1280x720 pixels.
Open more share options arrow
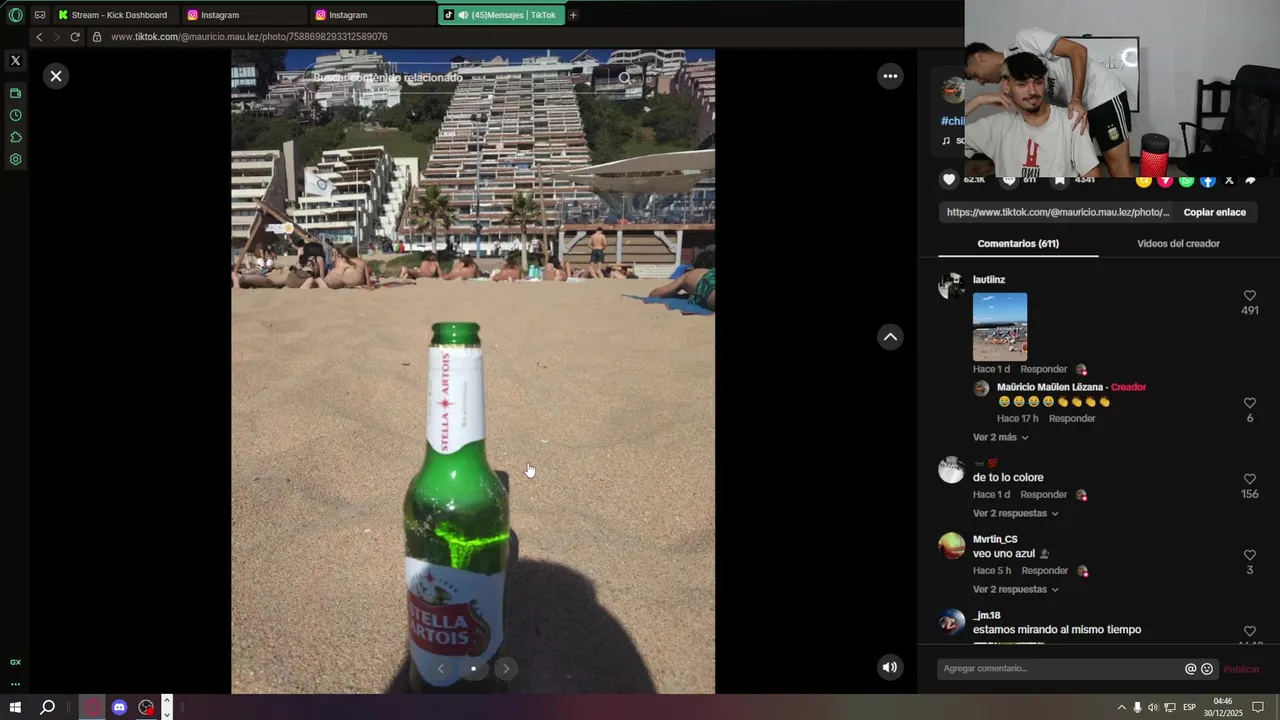coord(1250,180)
